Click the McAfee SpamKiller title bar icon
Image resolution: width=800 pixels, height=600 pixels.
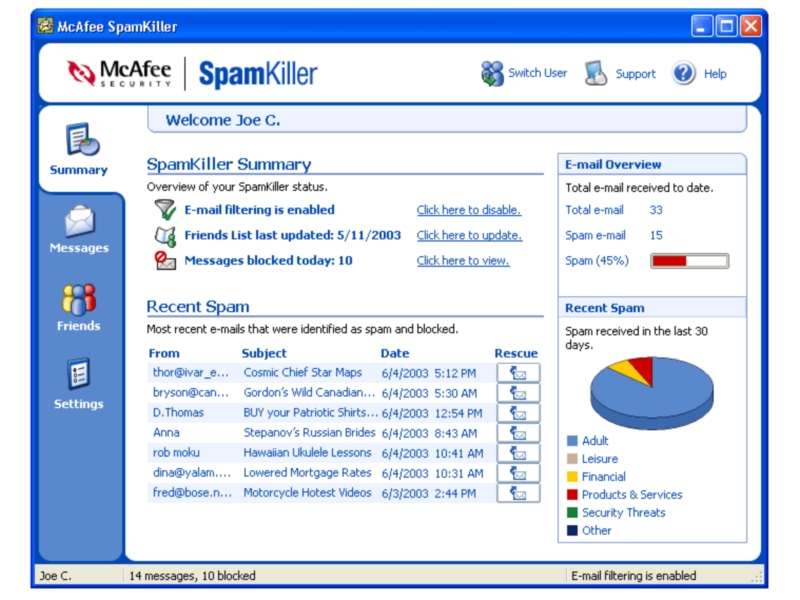[45, 26]
